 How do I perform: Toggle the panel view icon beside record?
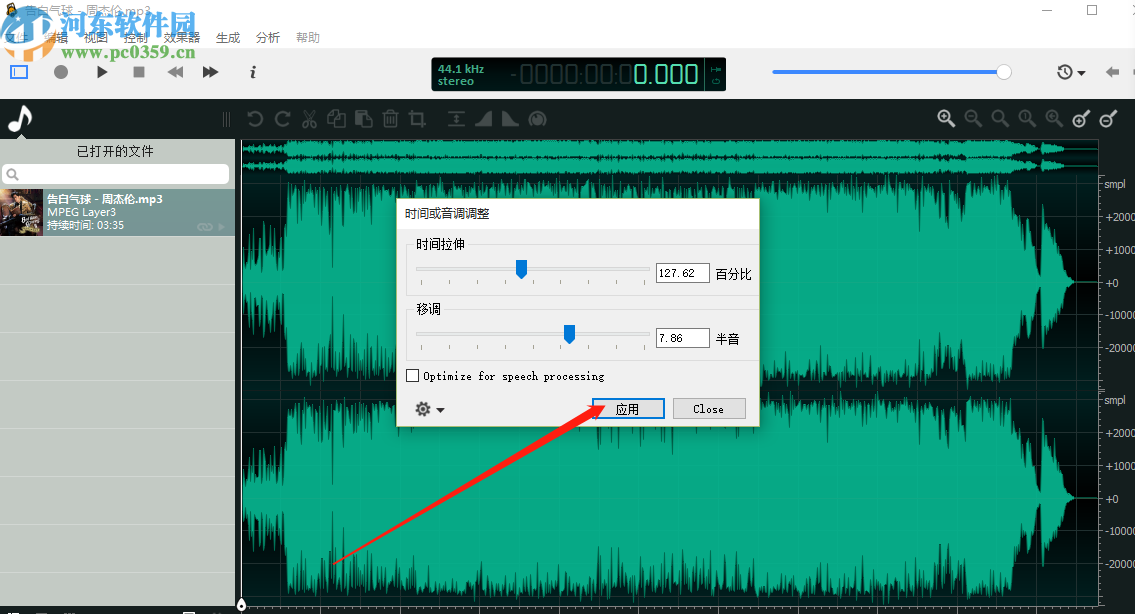click(20, 72)
